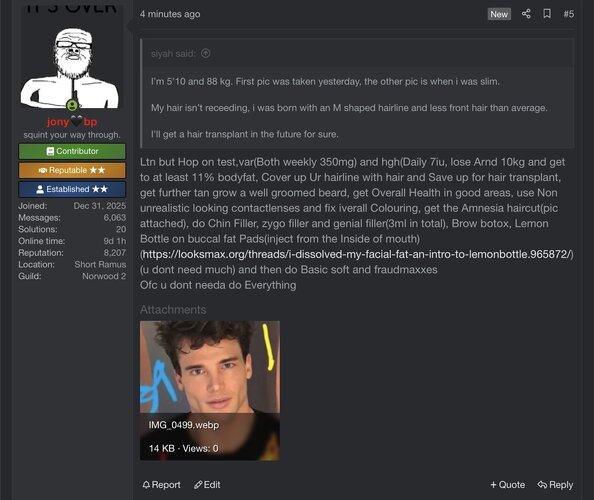594x500 pixels.
Task: Jump to siyah's quoted post via the arrow icon
Action: click(206, 53)
